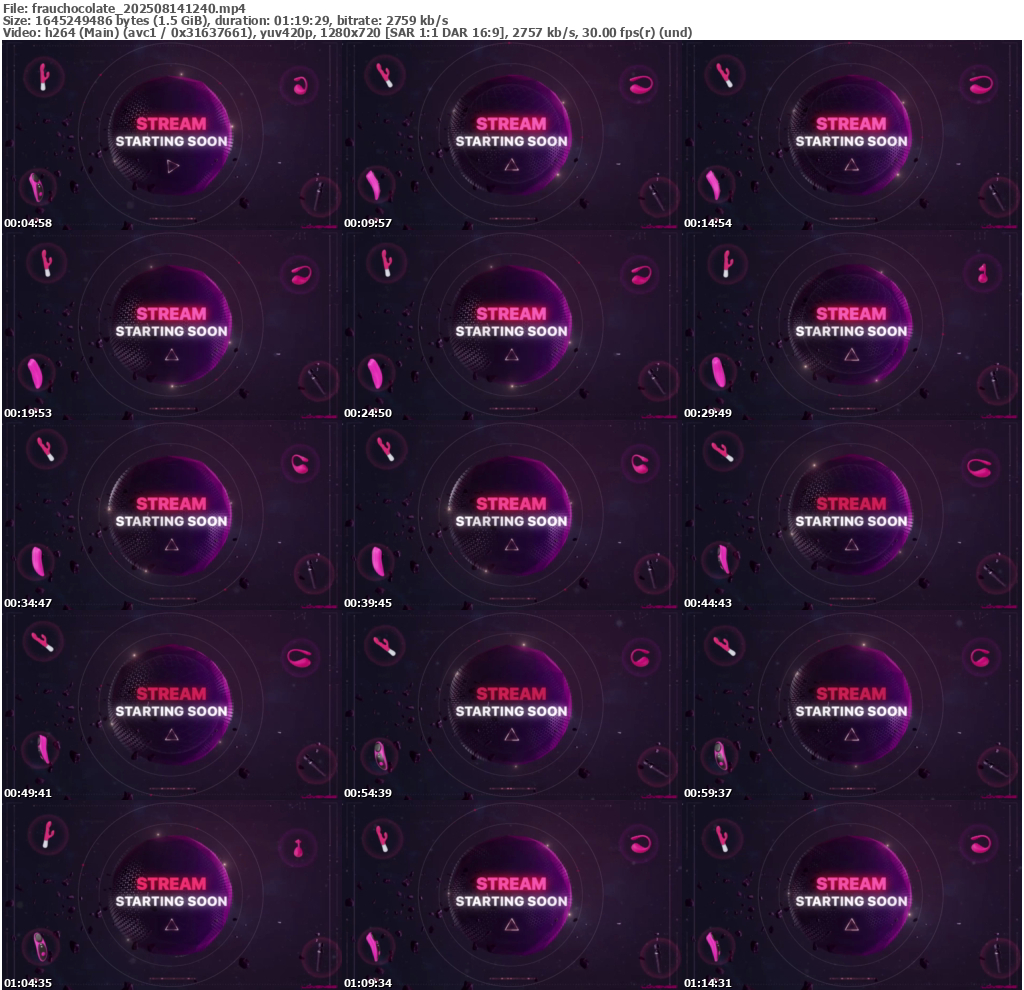Viewport: 1024px width, 990px height.
Task: Click the triangle icon in the 00:04:58 frame
Action: coord(172,166)
